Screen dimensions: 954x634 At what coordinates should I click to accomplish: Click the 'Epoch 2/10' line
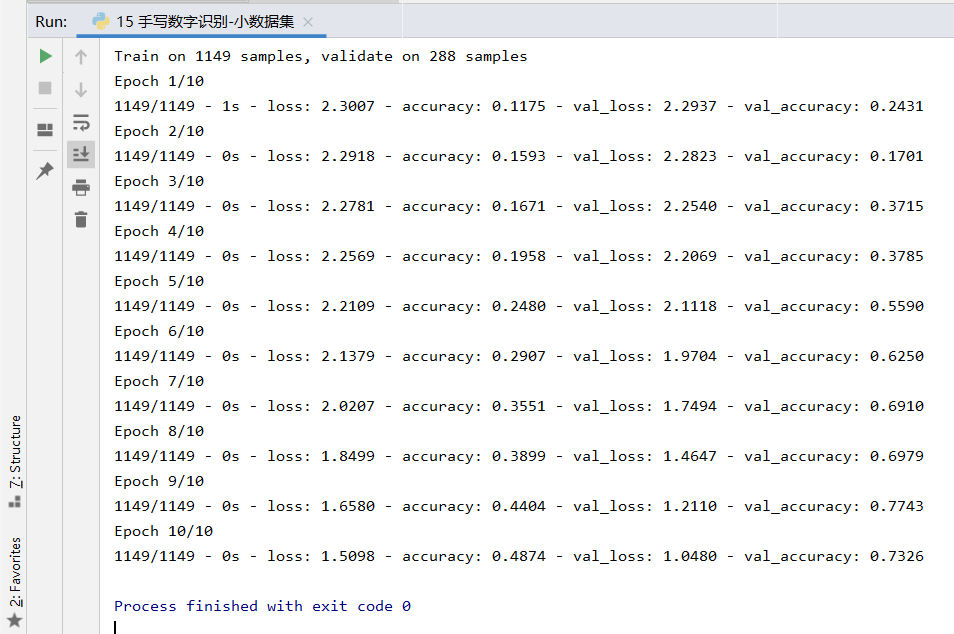point(159,131)
